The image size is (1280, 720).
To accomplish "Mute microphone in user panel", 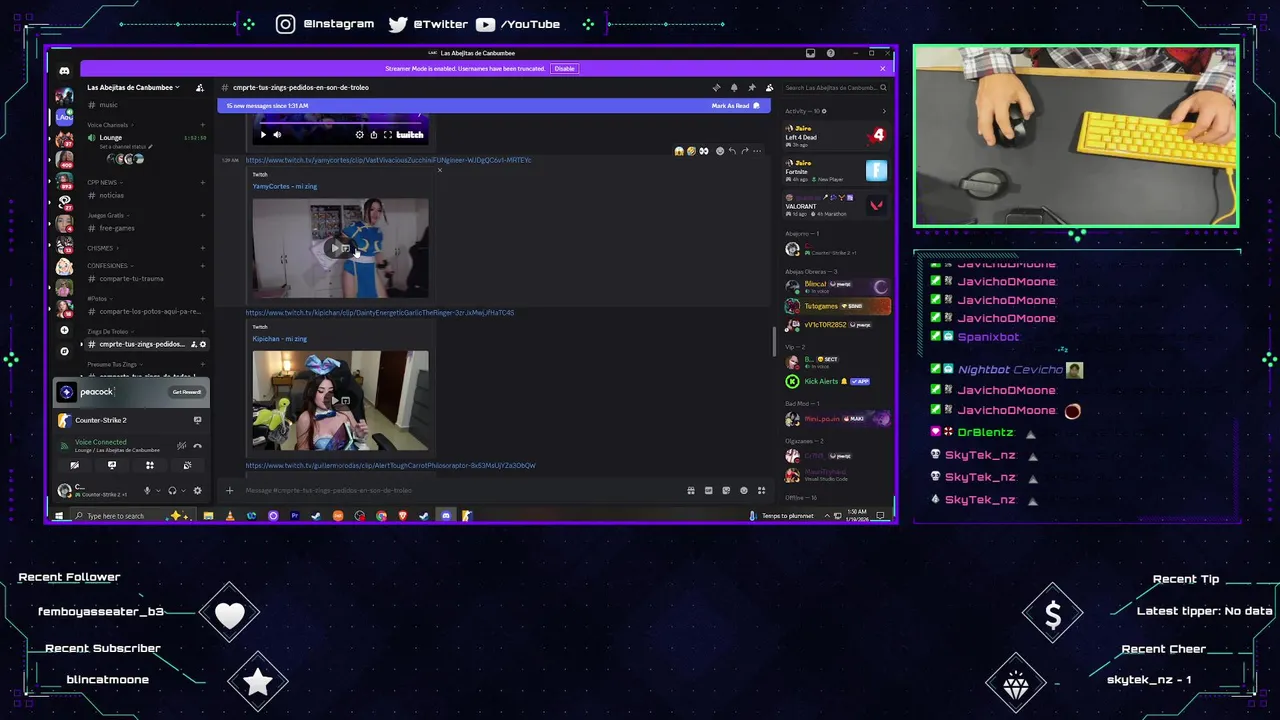I will 147,490.
